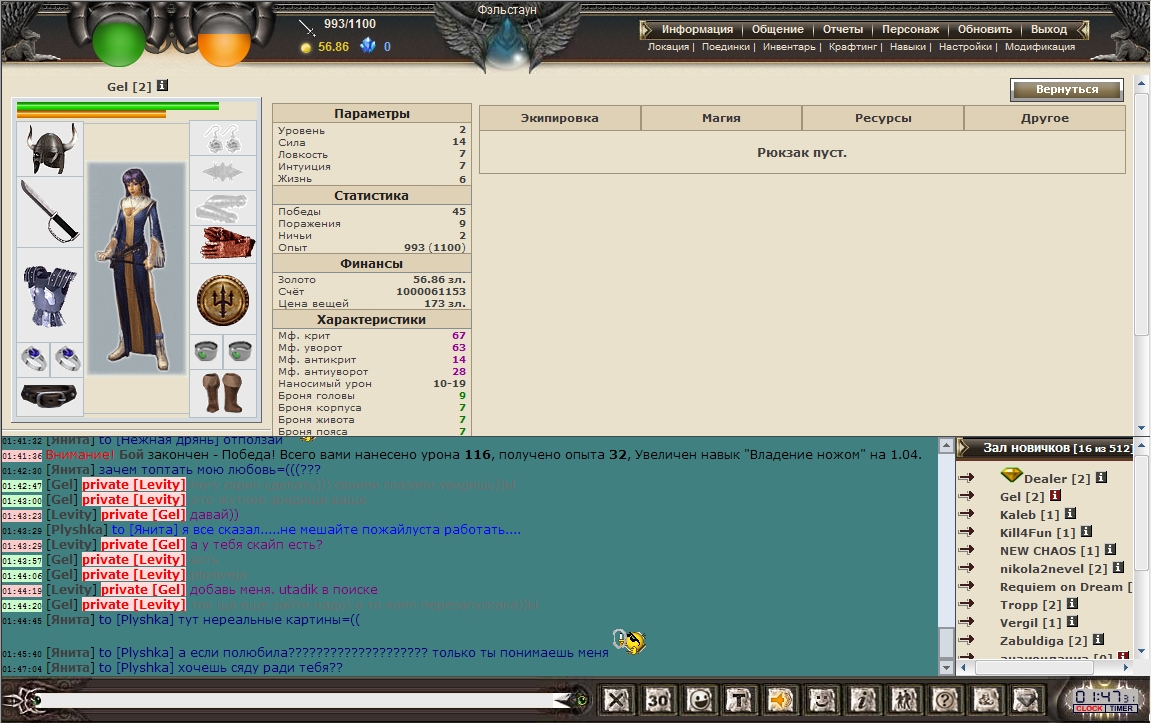Open the Общение menu
Image resolution: width=1152 pixels, height=723 pixels.
(x=777, y=29)
